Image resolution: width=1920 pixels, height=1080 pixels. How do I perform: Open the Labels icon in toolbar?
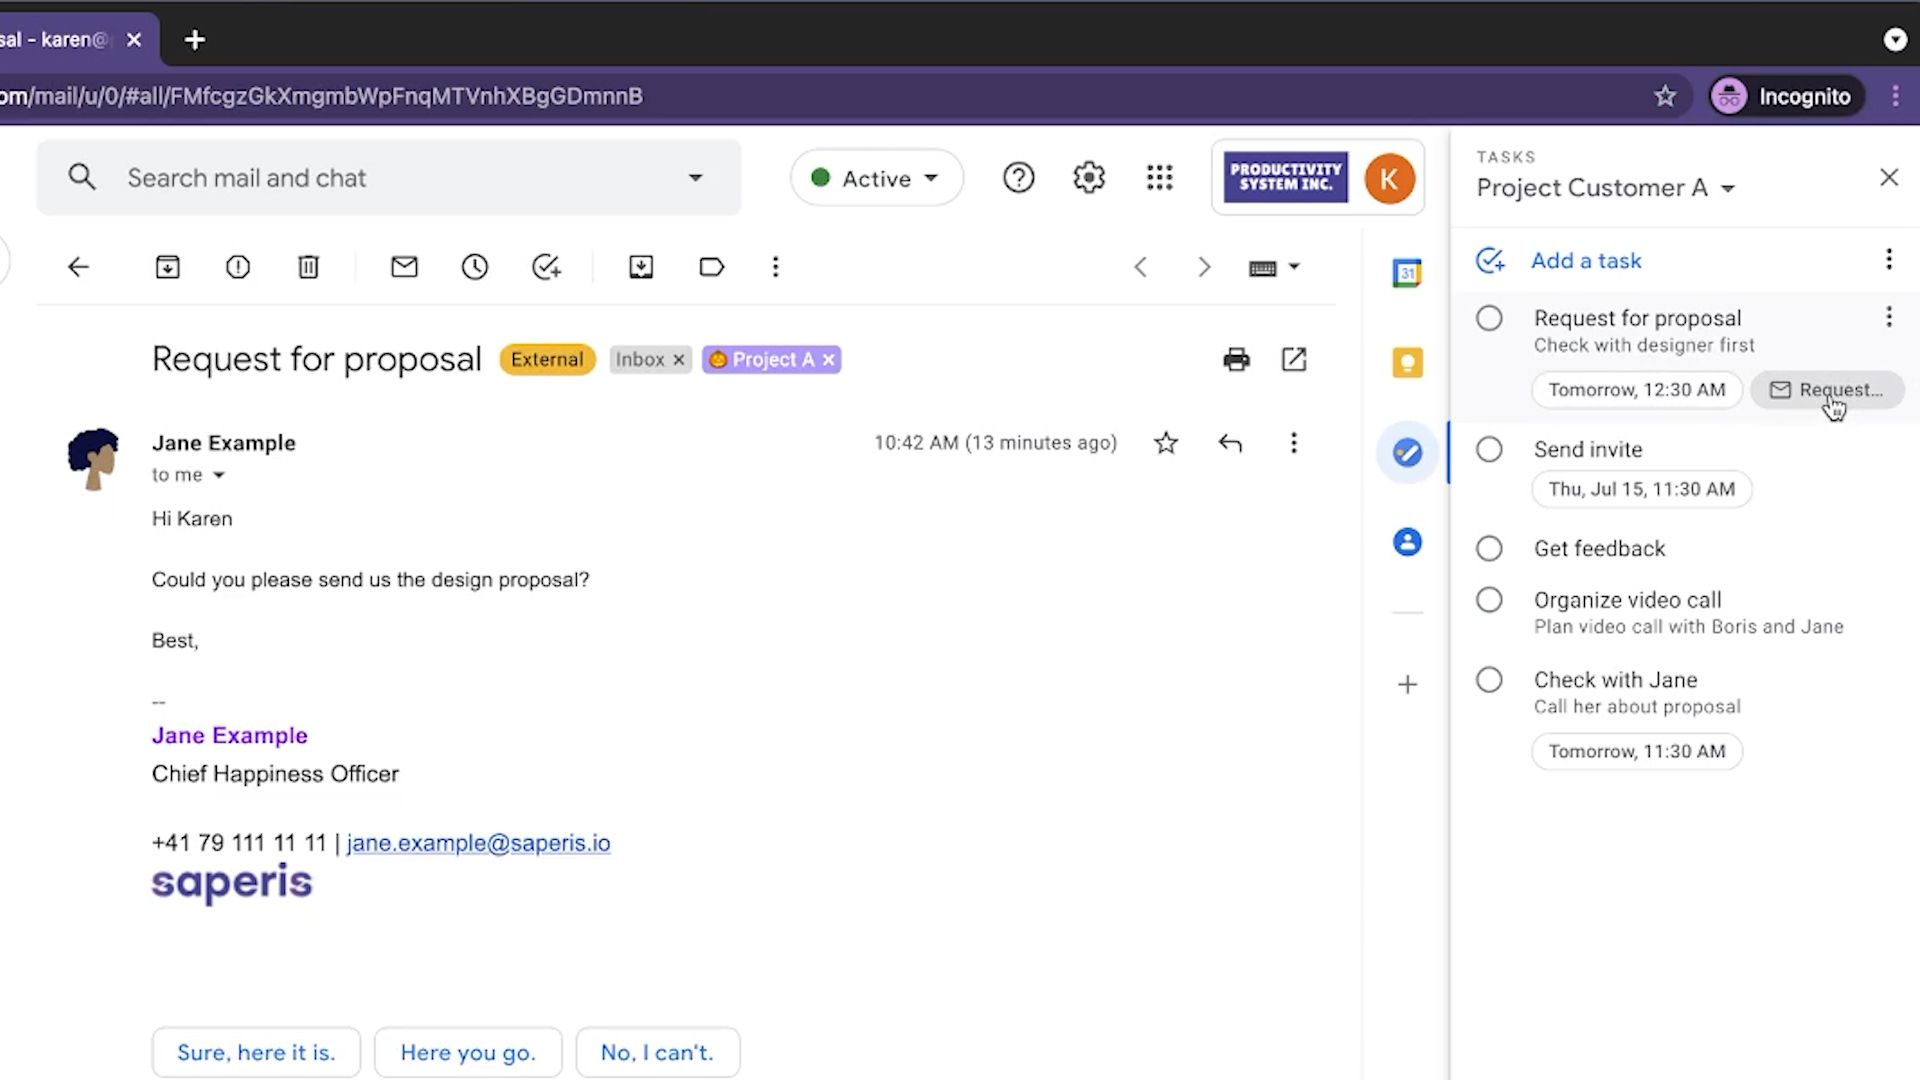tap(711, 267)
